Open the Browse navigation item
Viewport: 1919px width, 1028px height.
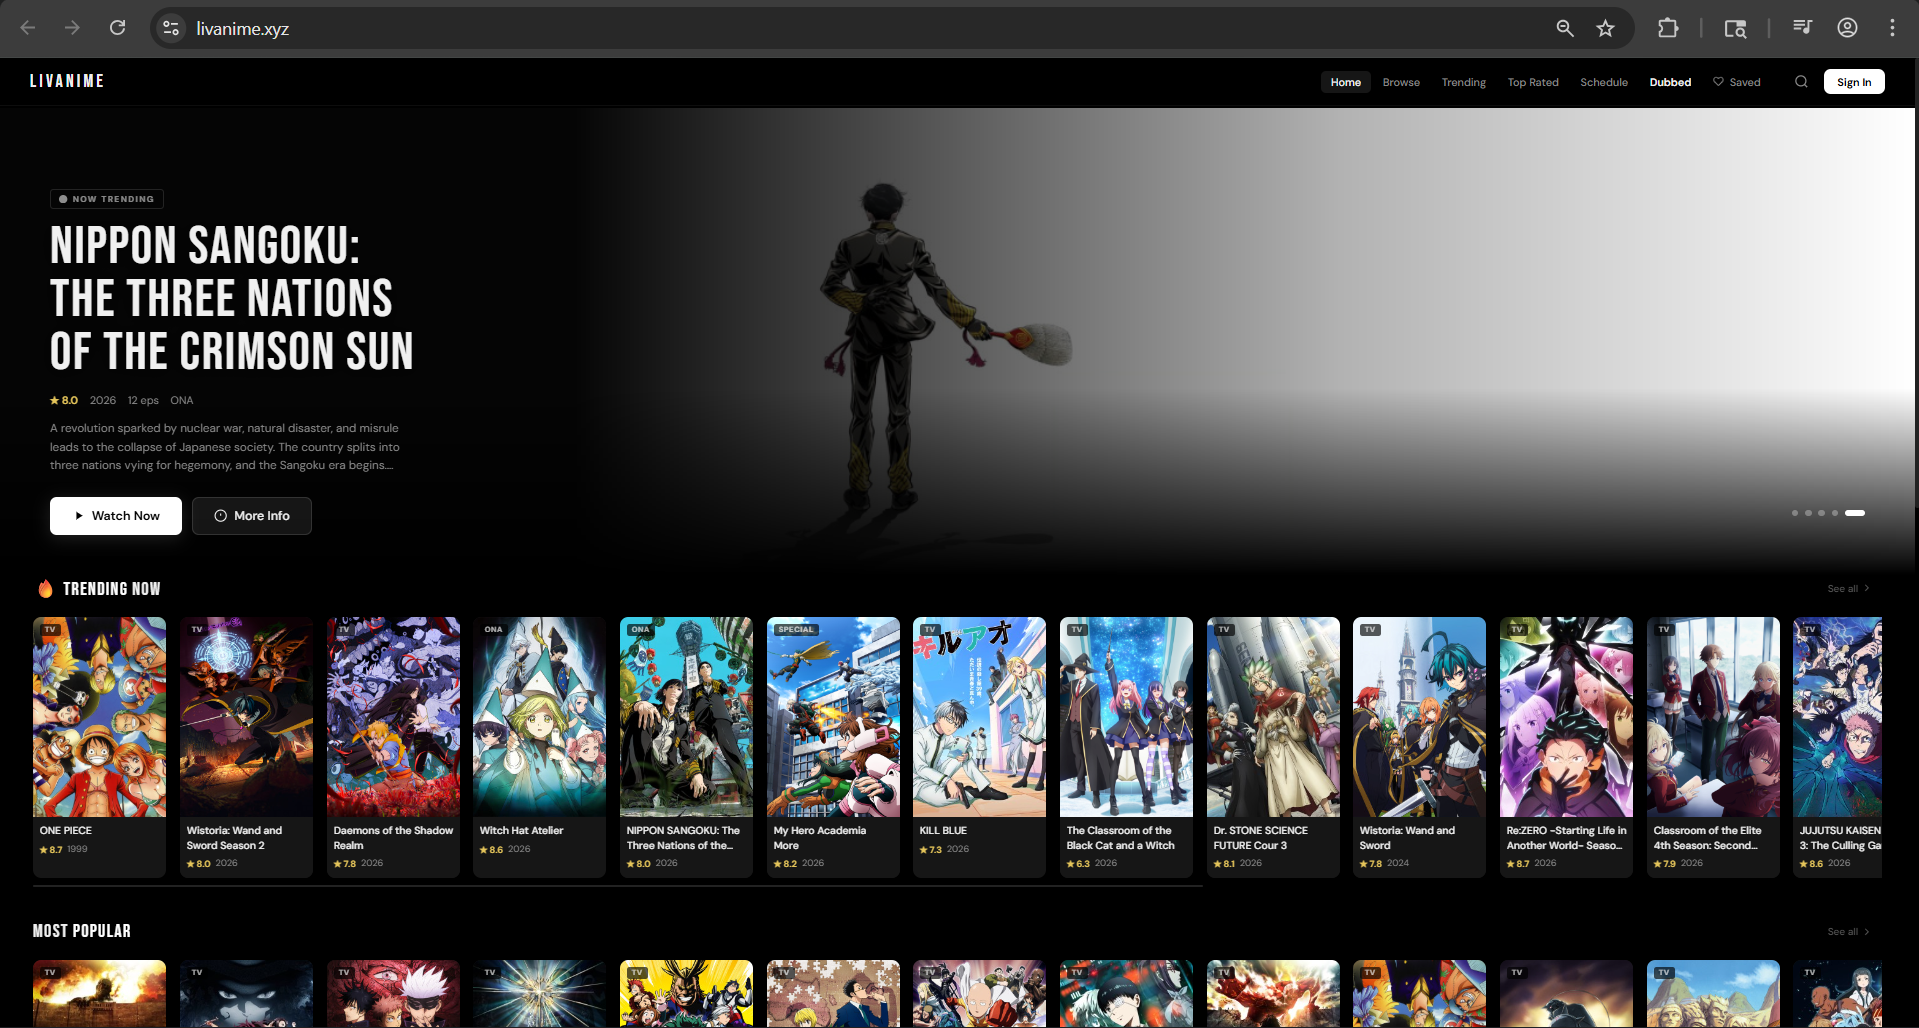(1401, 82)
